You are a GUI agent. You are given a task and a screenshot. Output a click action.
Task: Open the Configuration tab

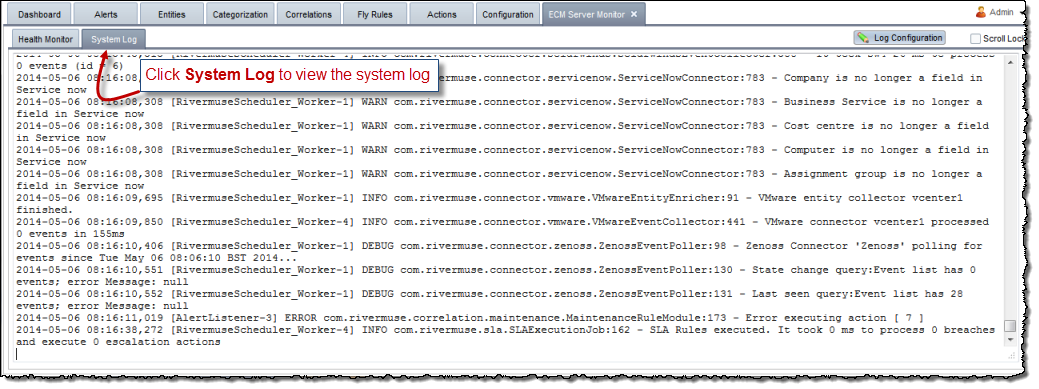508,14
